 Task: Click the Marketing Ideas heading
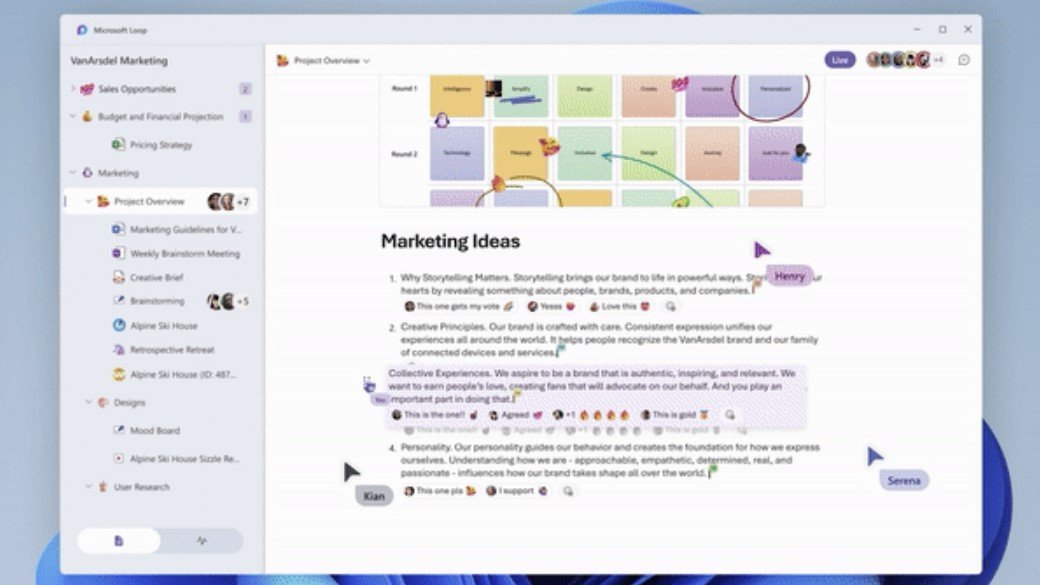[450, 241]
